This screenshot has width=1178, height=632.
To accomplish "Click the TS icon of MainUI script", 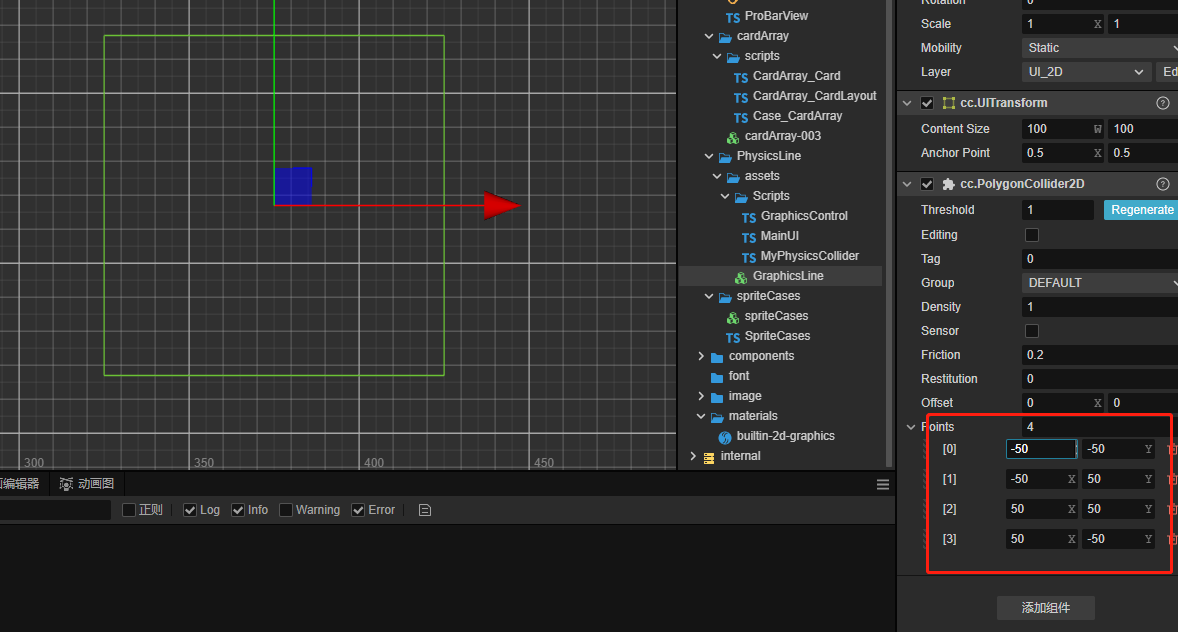I will [x=748, y=237].
